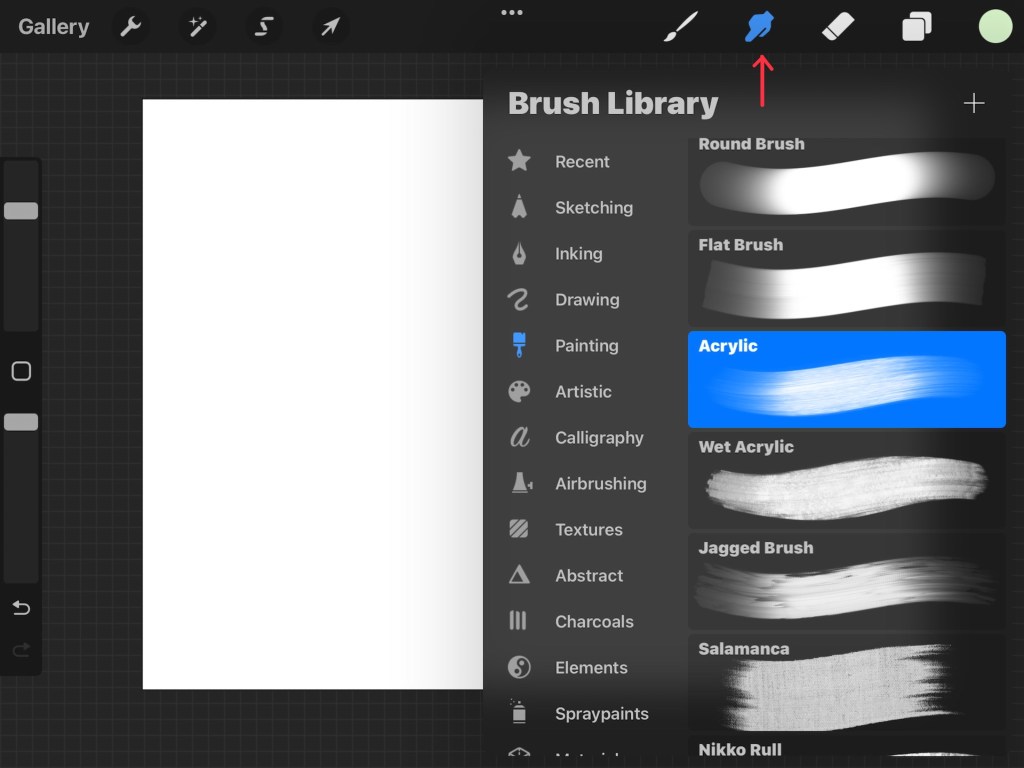Pick the Round Brush preset
Image resolution: width=1024 pixels, height=768 pixels.
846,180
